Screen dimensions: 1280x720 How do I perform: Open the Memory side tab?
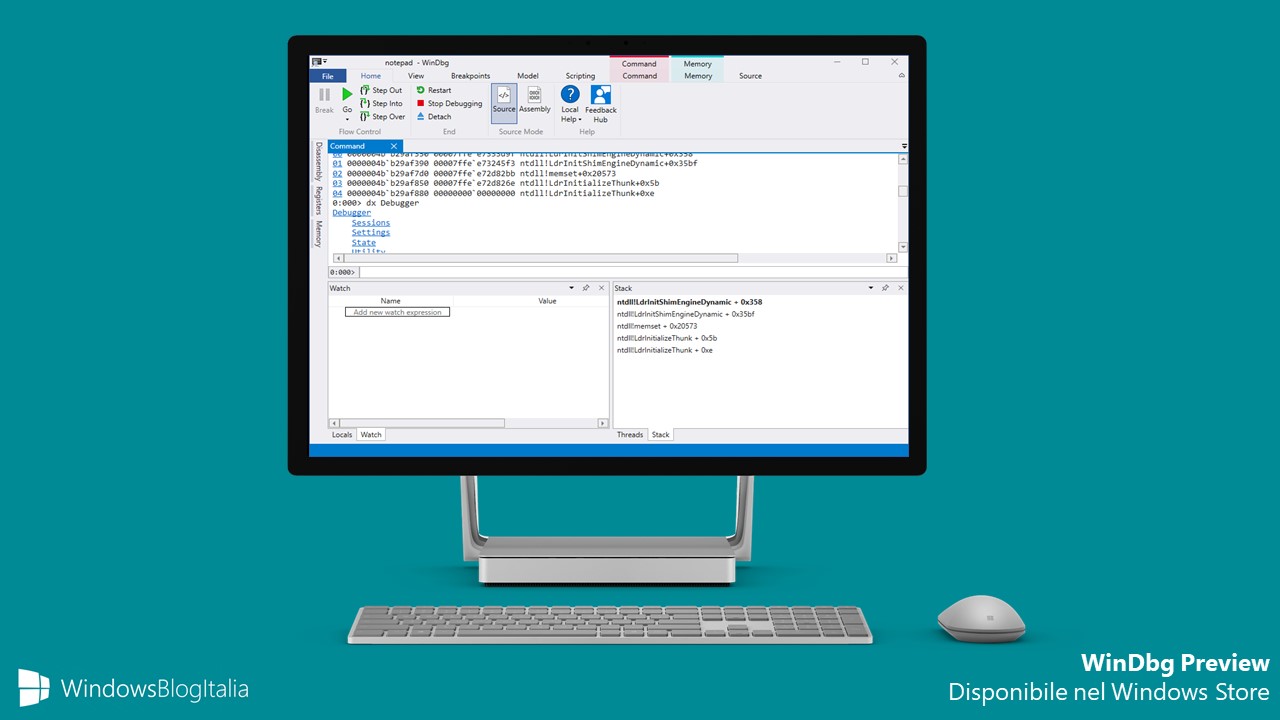(319, 234)
